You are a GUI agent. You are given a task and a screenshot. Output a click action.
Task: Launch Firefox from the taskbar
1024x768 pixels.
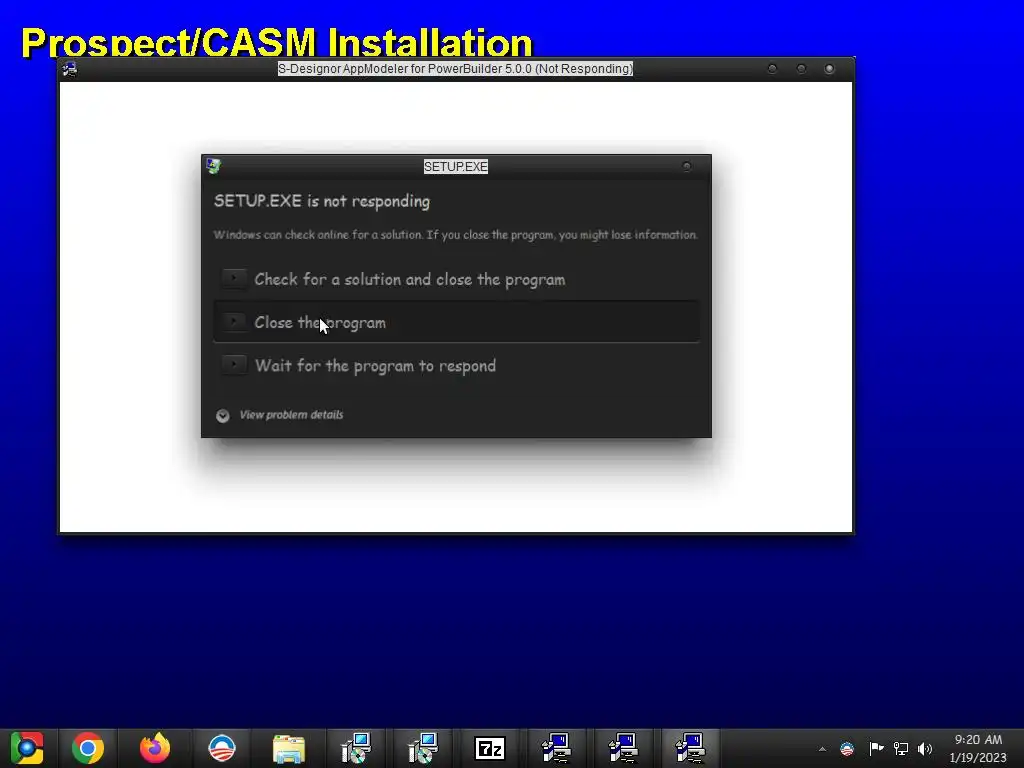[x=155, y=748]
